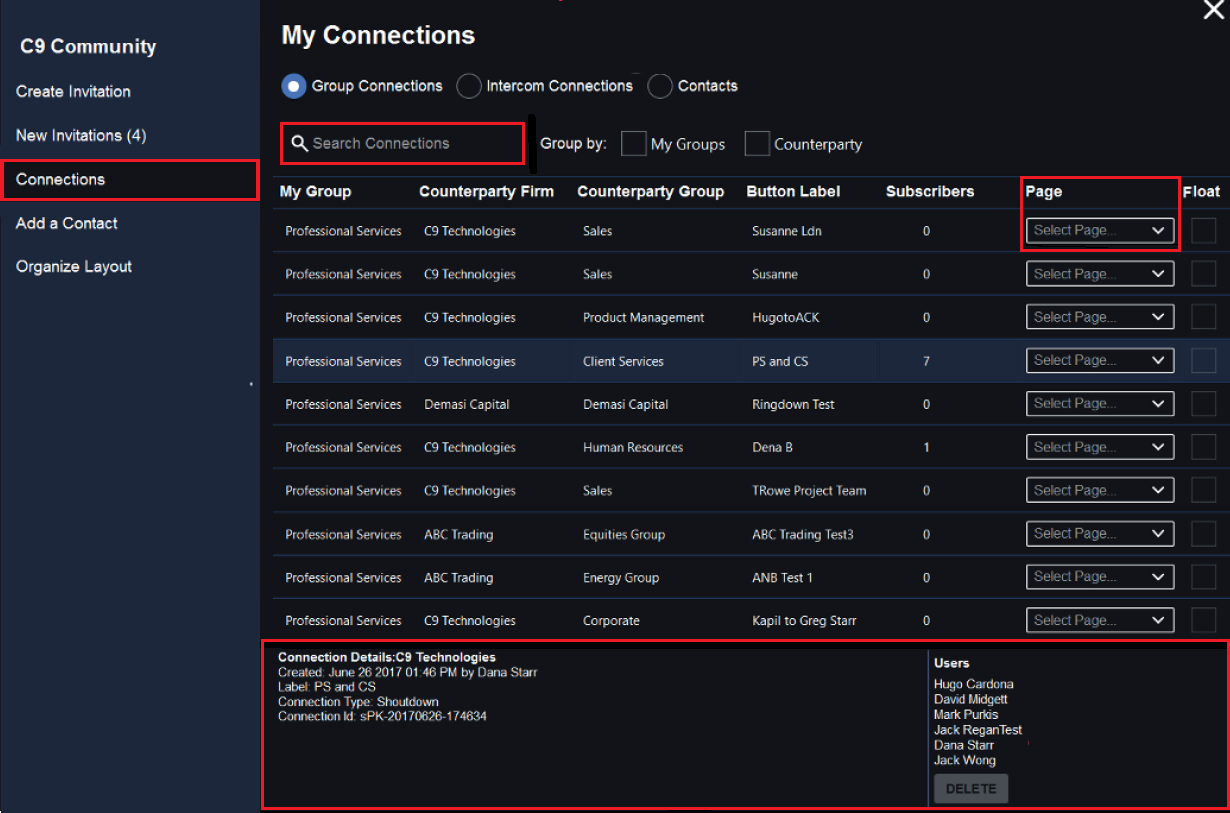Select the Dena B connection row
The image size is (1230, 813).
[751, 447]
